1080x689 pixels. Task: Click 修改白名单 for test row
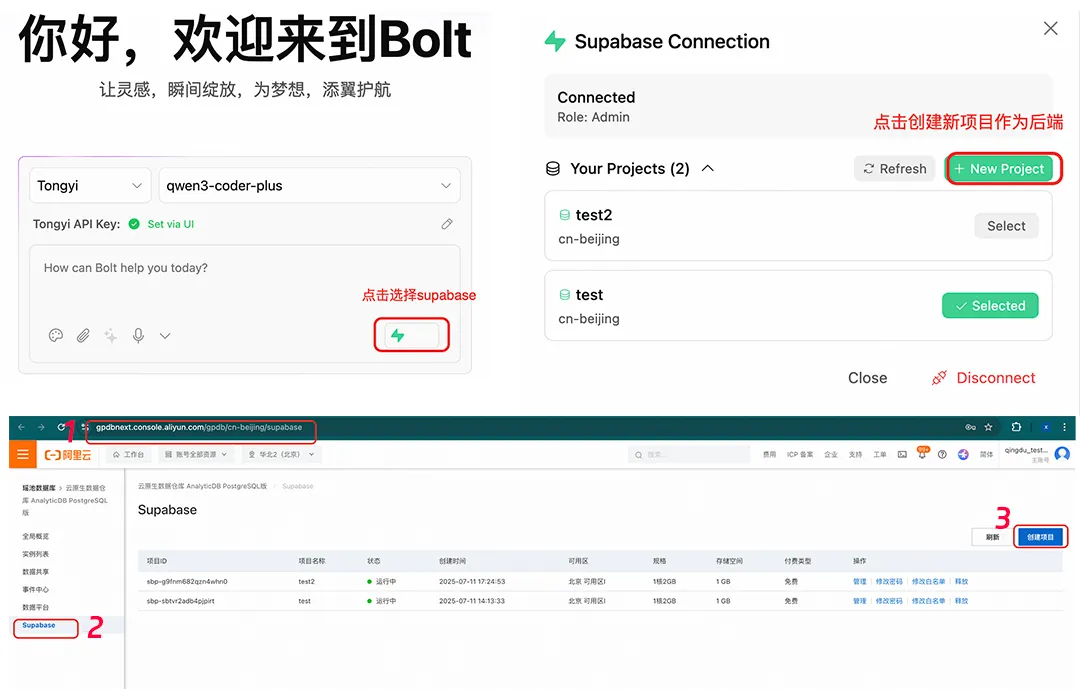pyautogui.click(x=928, y=601)
